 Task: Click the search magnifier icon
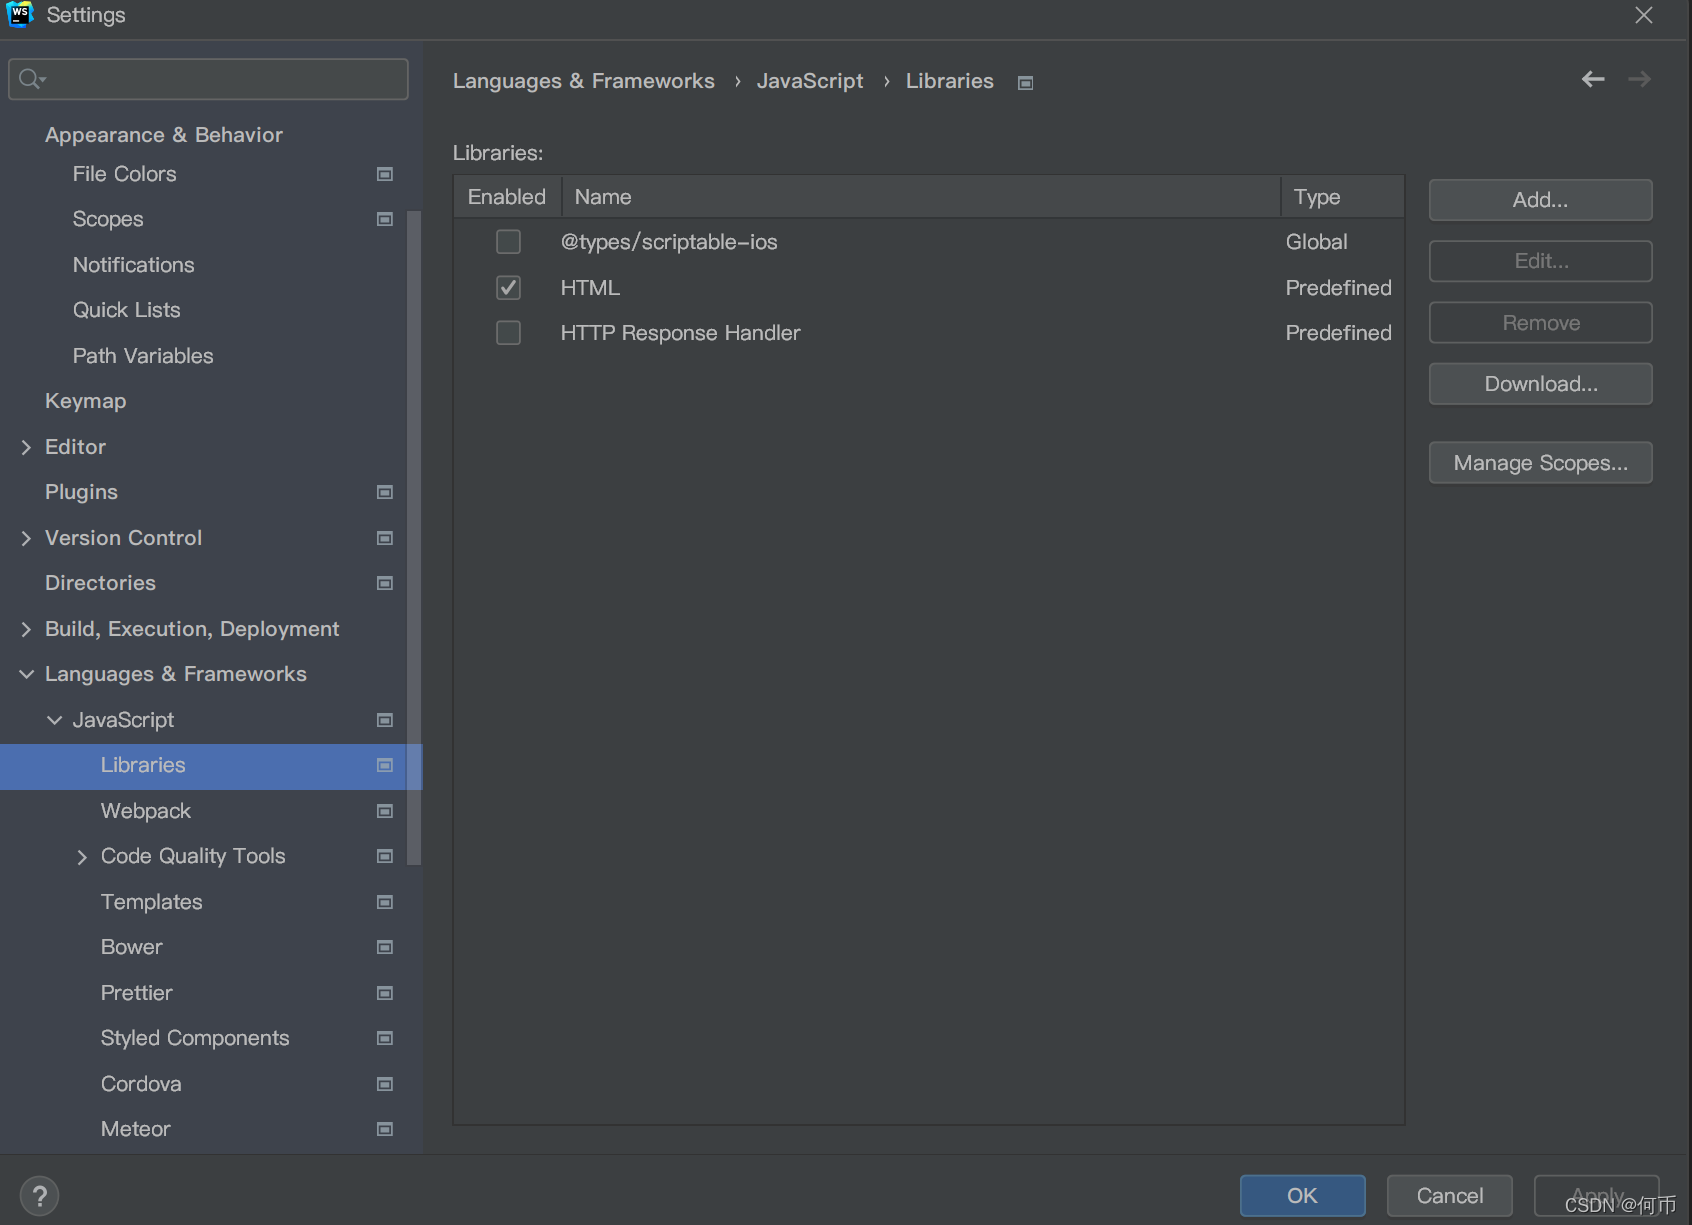(x=31, y=79)
